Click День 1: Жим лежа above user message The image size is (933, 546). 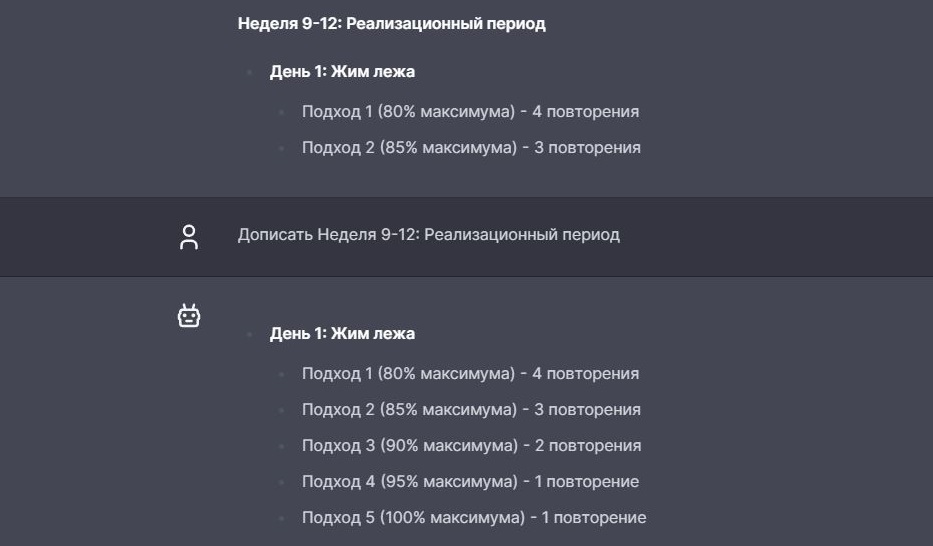[342, 71]
